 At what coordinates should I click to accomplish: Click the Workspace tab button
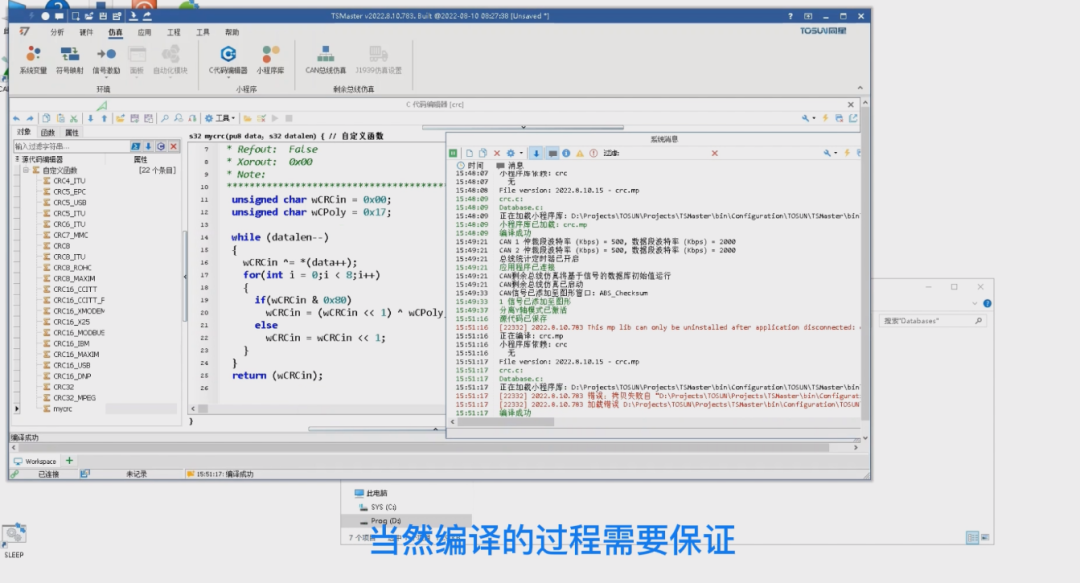[35, 461]
